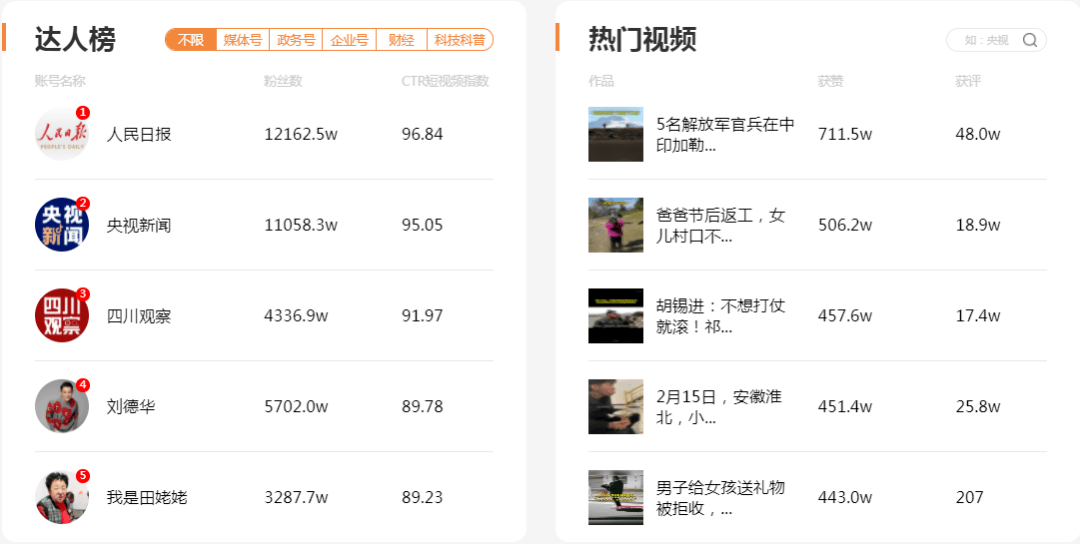Click the search magnifier icon
This screenshot has width=1080, height=544.
pyautogui.click(x=1030, y=40)
